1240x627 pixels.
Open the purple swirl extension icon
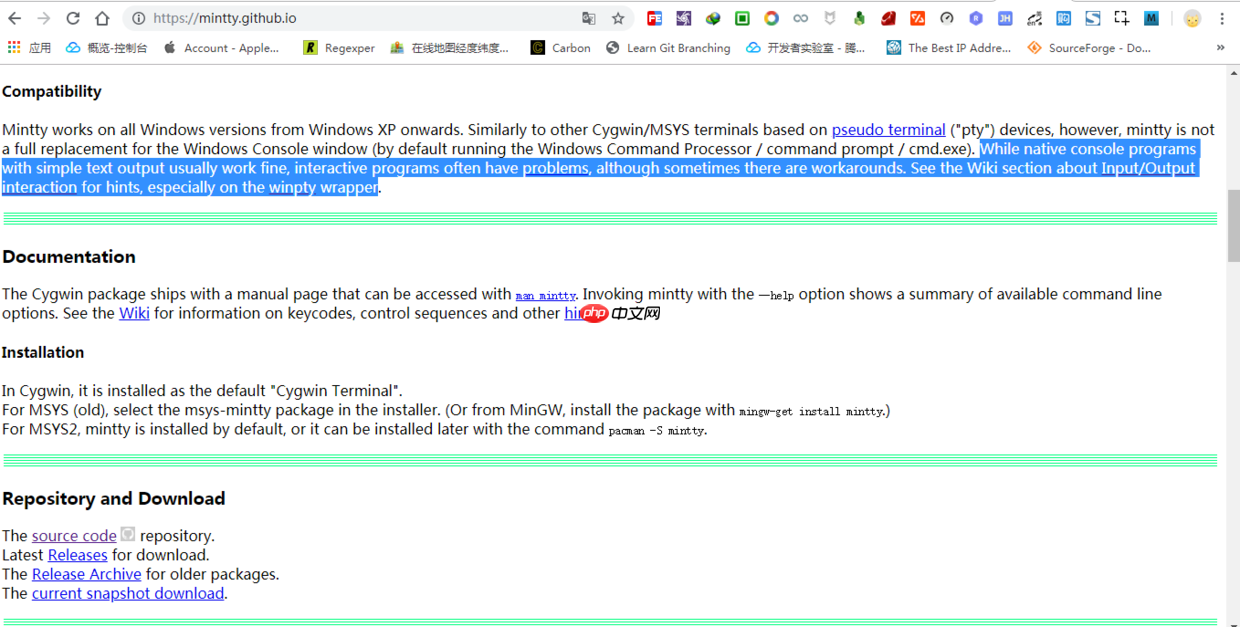[x=683, y=18]
